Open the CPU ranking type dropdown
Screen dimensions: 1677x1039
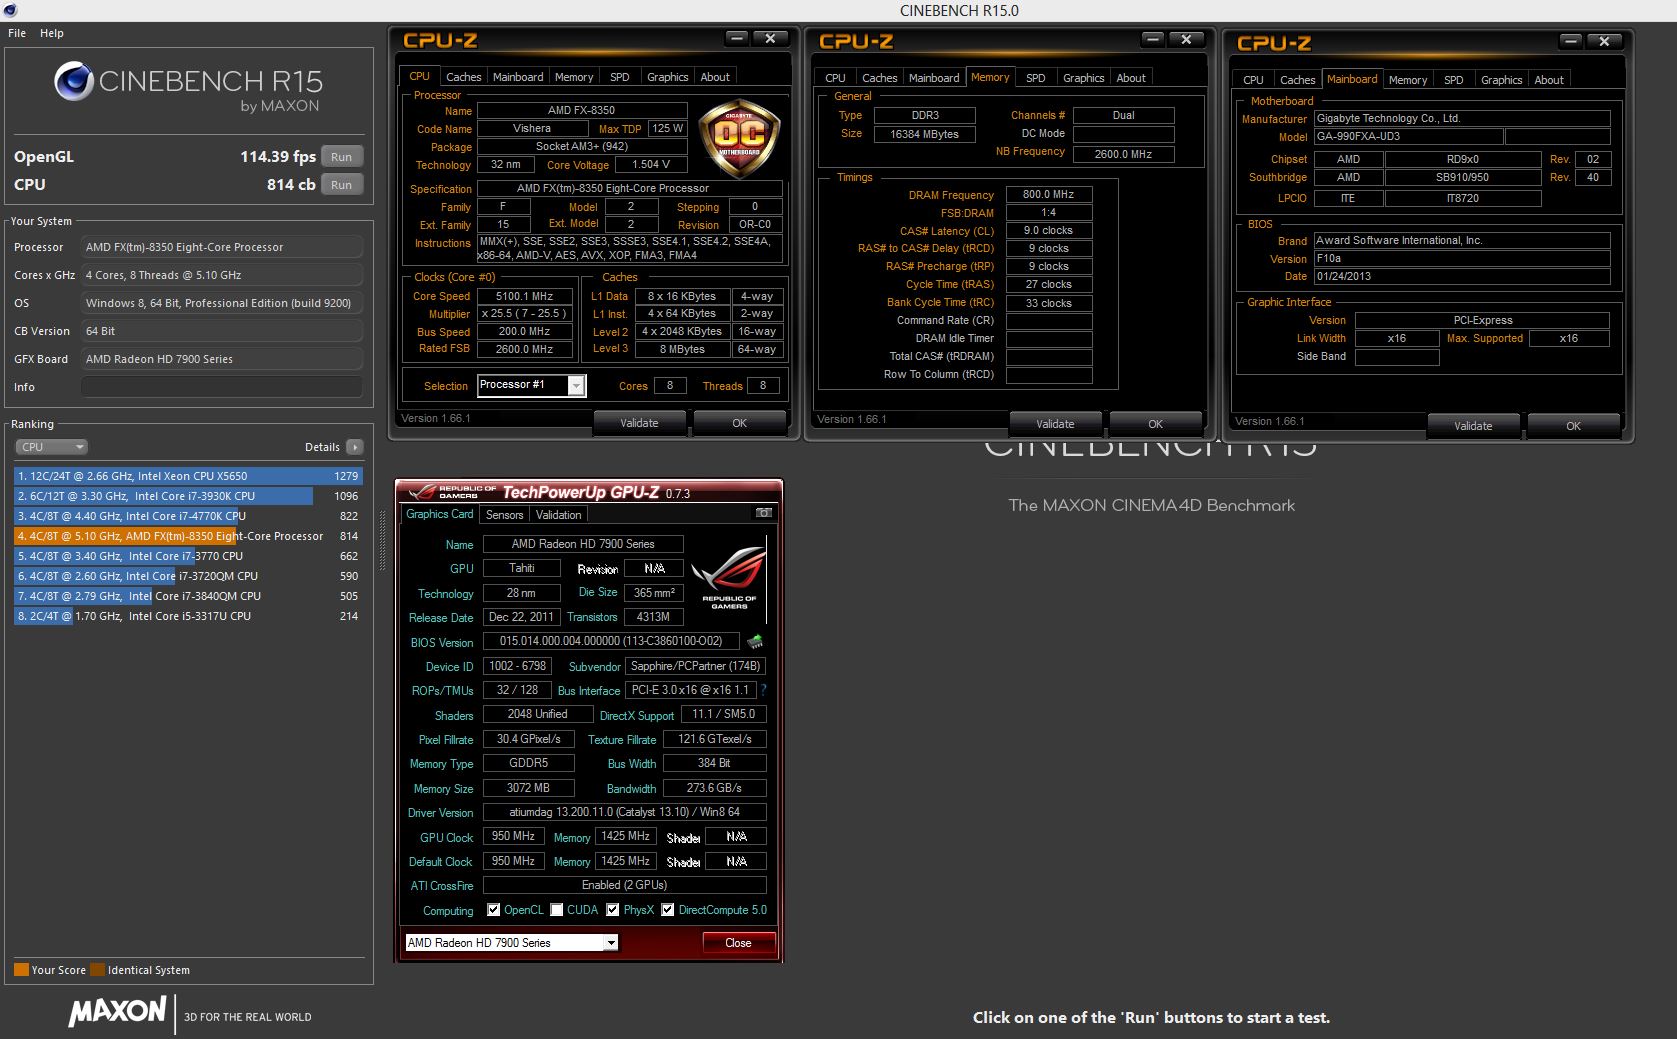coord(51,447)
